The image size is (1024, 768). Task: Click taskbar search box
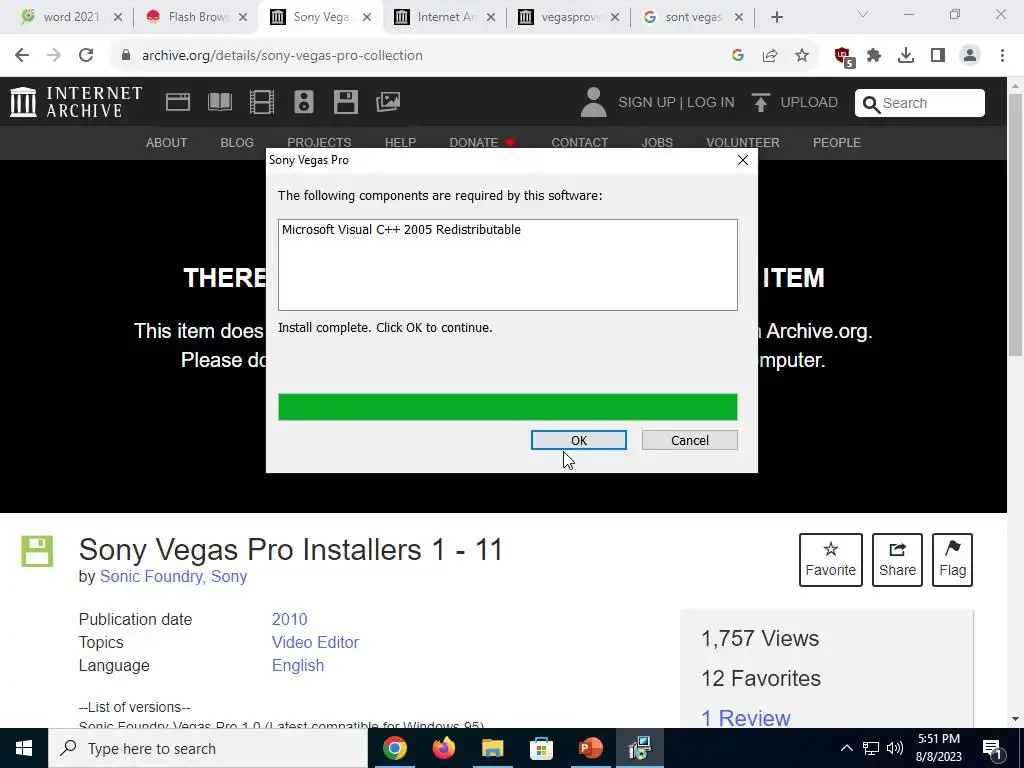208,748
